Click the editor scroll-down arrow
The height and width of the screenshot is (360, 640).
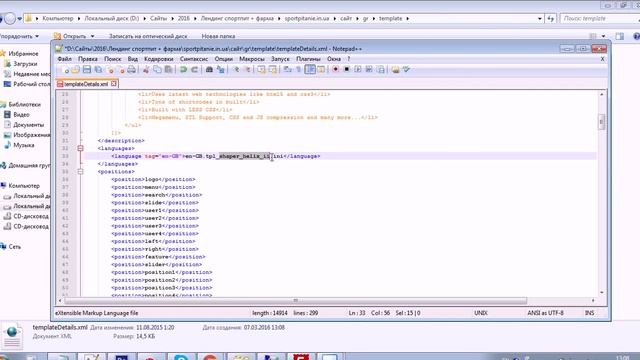(x=601, y=293)
